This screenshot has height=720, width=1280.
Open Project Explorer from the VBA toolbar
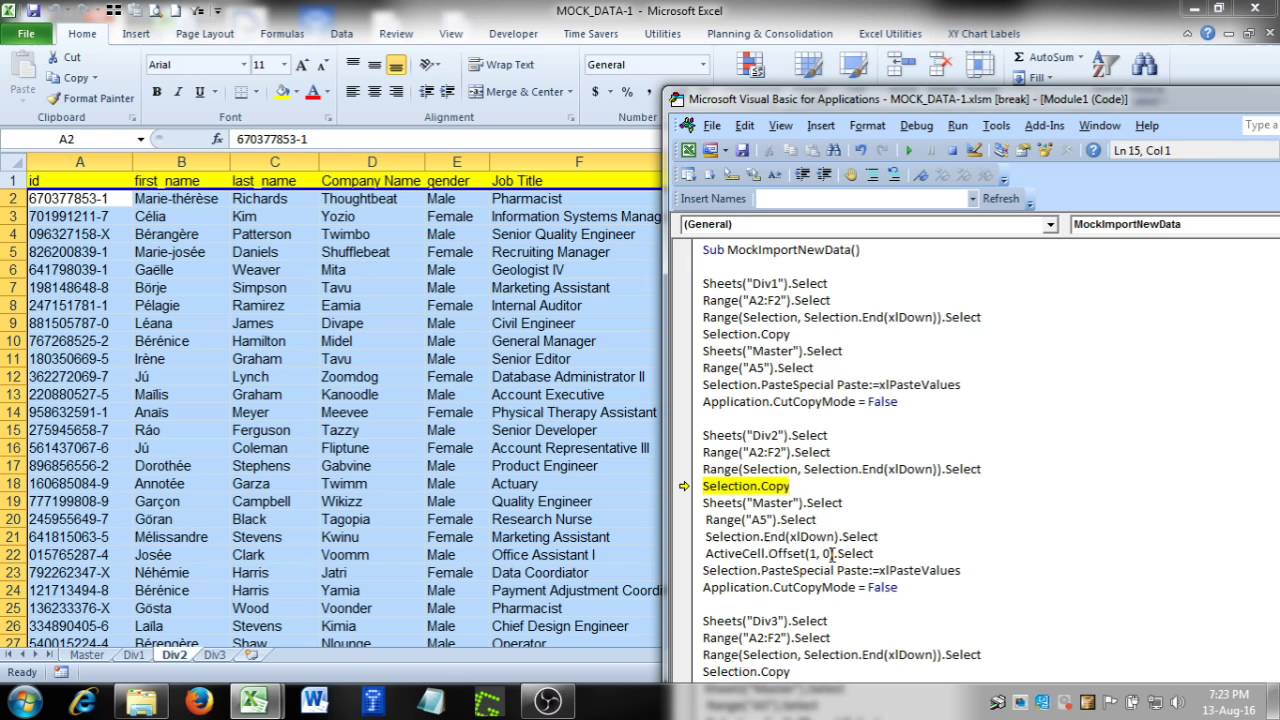1000,150
